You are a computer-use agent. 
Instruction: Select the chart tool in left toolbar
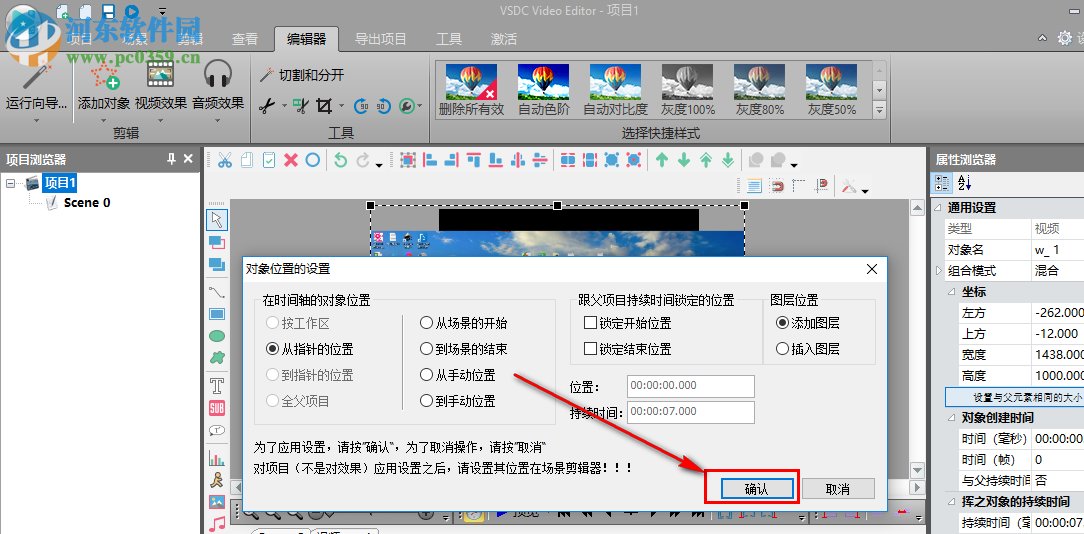(217, 457)
